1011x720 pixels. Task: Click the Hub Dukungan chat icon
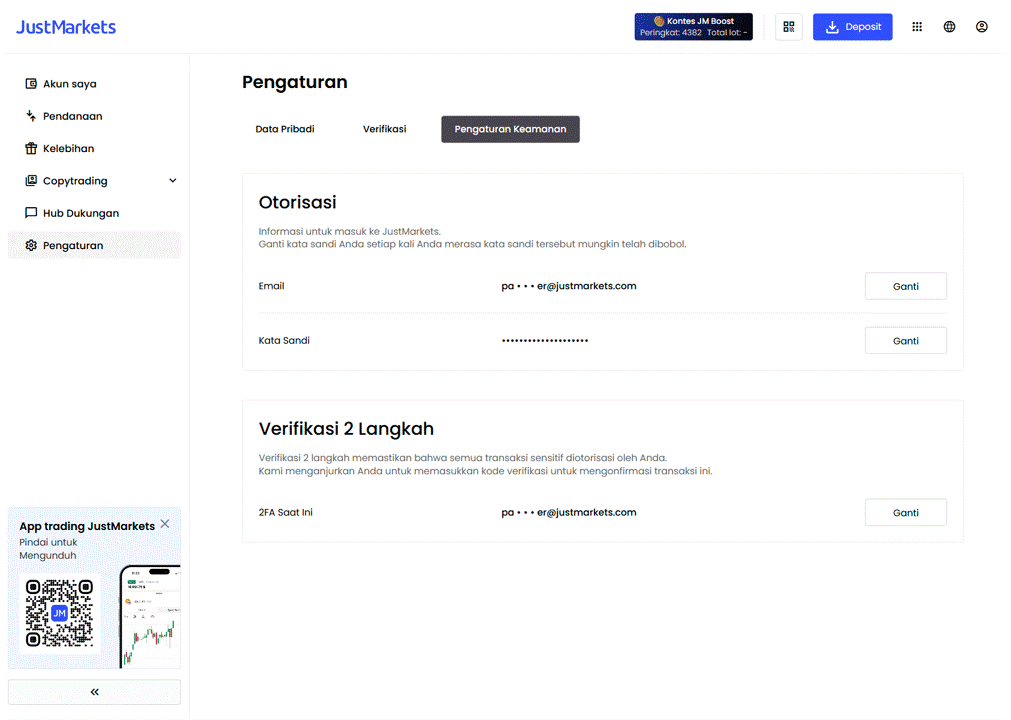(31, 213)
